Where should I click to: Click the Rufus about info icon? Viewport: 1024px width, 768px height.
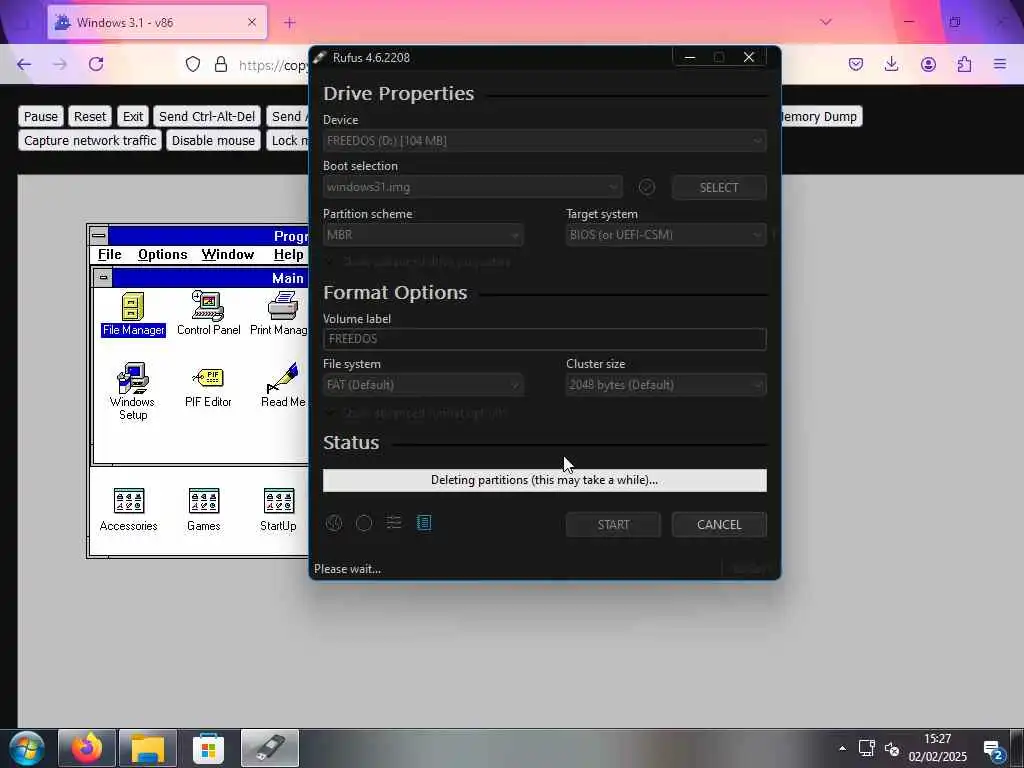[364, 523]
